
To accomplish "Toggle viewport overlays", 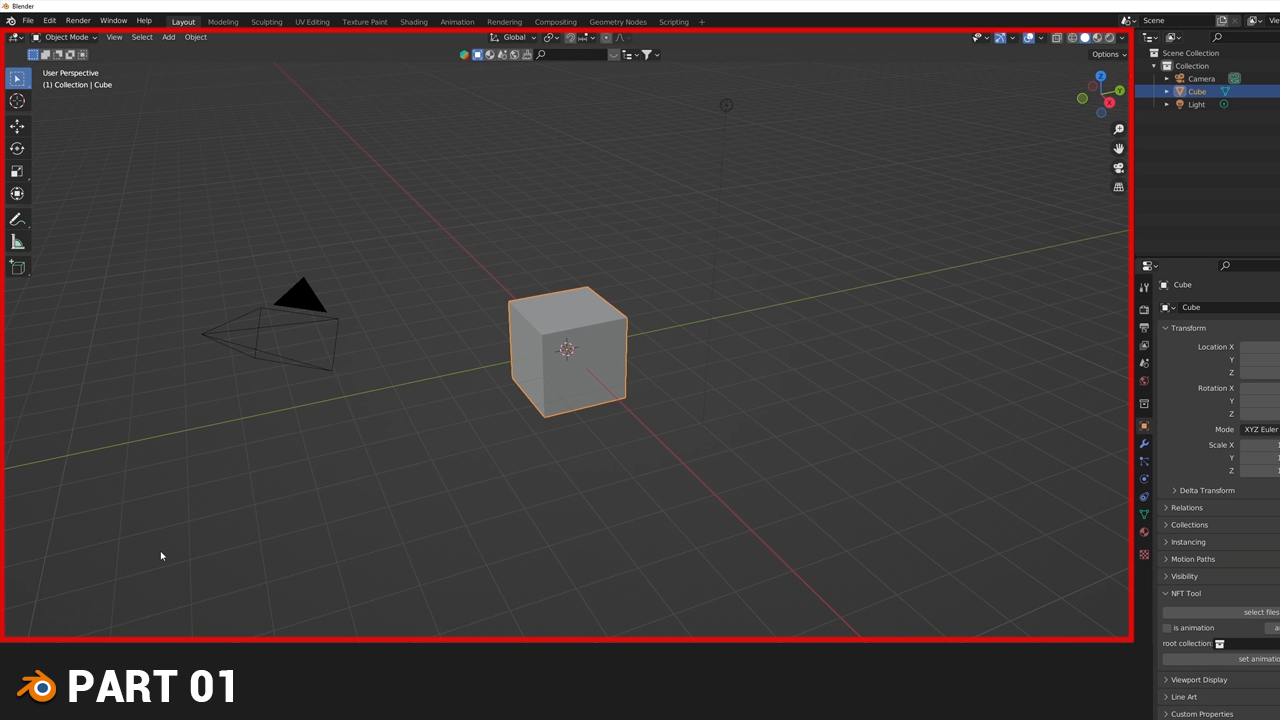I will [x=1028, y=38].
